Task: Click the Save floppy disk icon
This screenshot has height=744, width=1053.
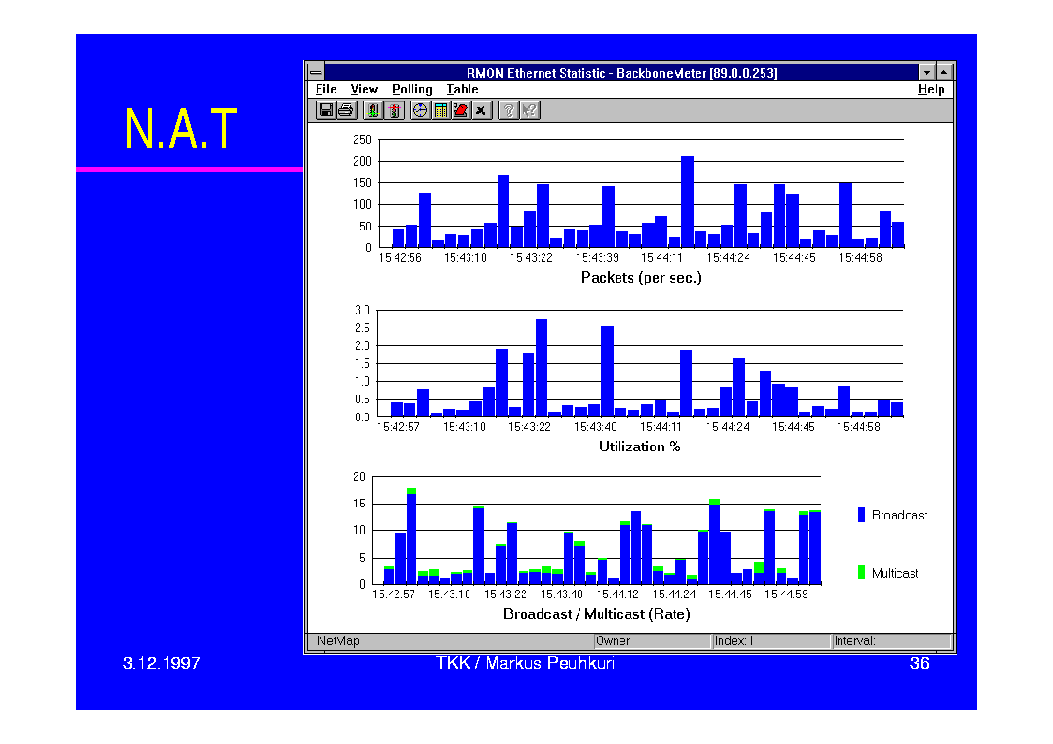Action: click(x=326, y=110)
